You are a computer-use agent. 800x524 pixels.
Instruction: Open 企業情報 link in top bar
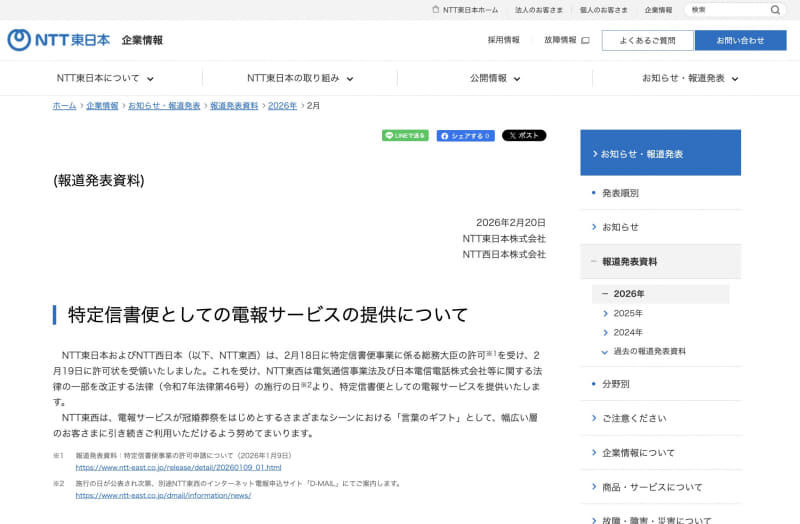(658, 10)
